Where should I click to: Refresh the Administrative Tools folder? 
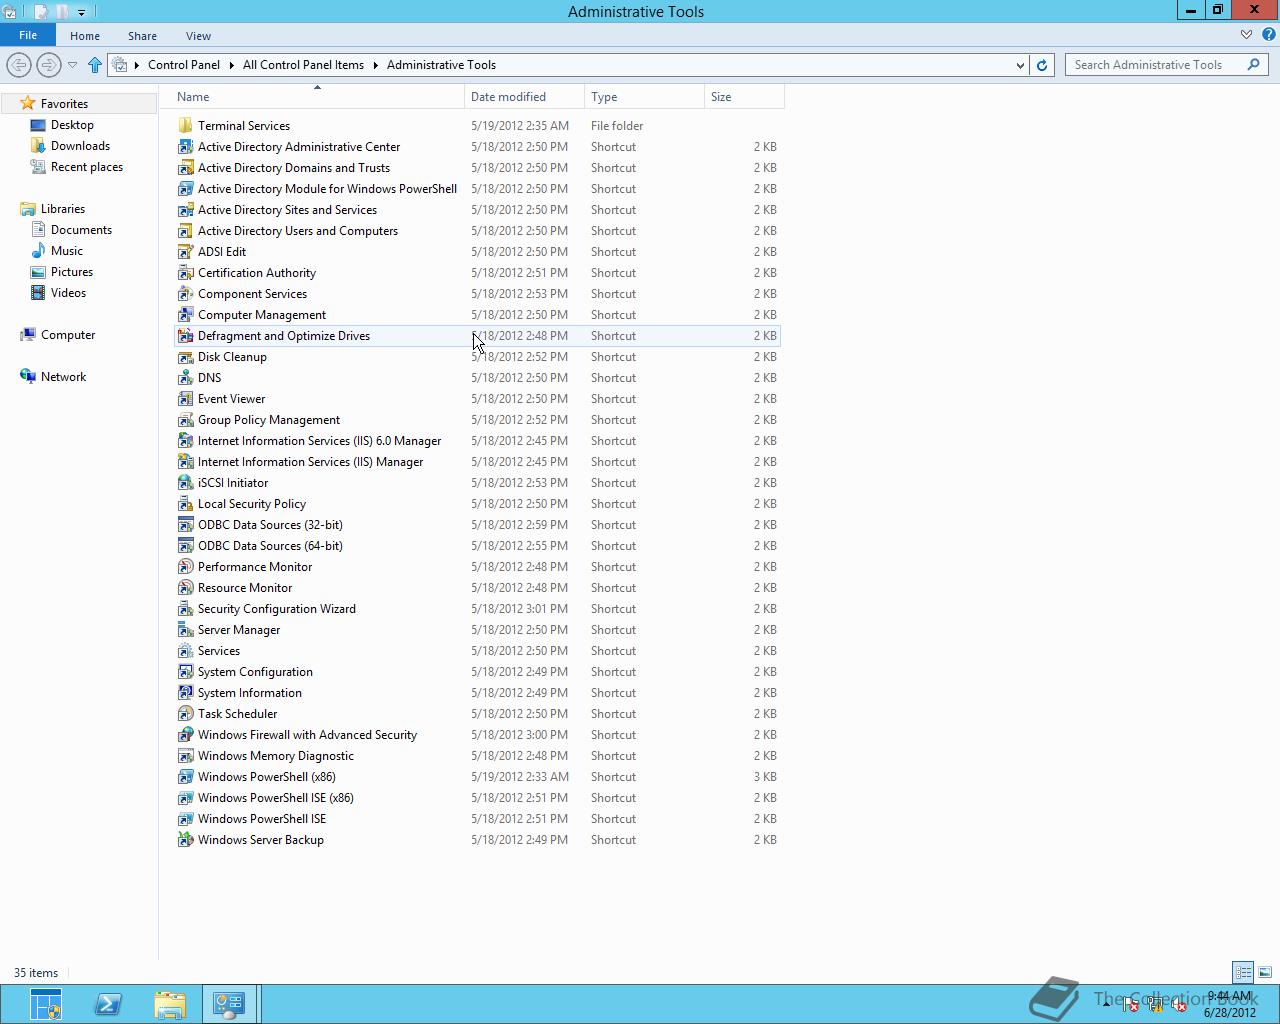pos(1042,65)
